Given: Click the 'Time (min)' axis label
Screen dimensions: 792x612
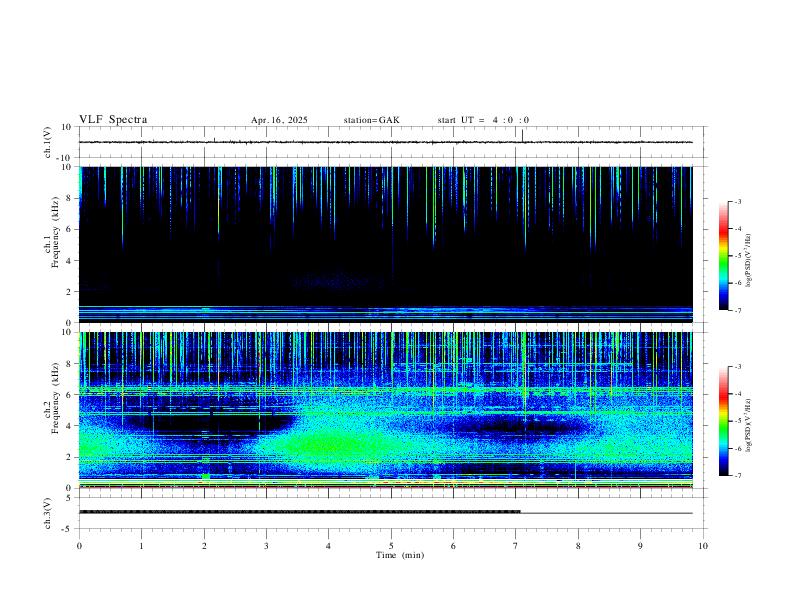Looking at the screenshot, I should pos(400,555).
